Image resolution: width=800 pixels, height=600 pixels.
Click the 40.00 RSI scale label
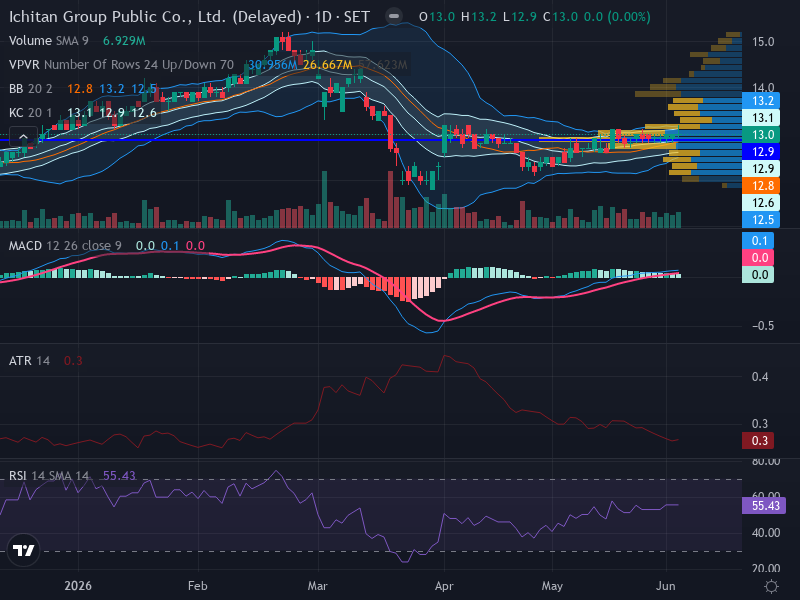point(766,533)
